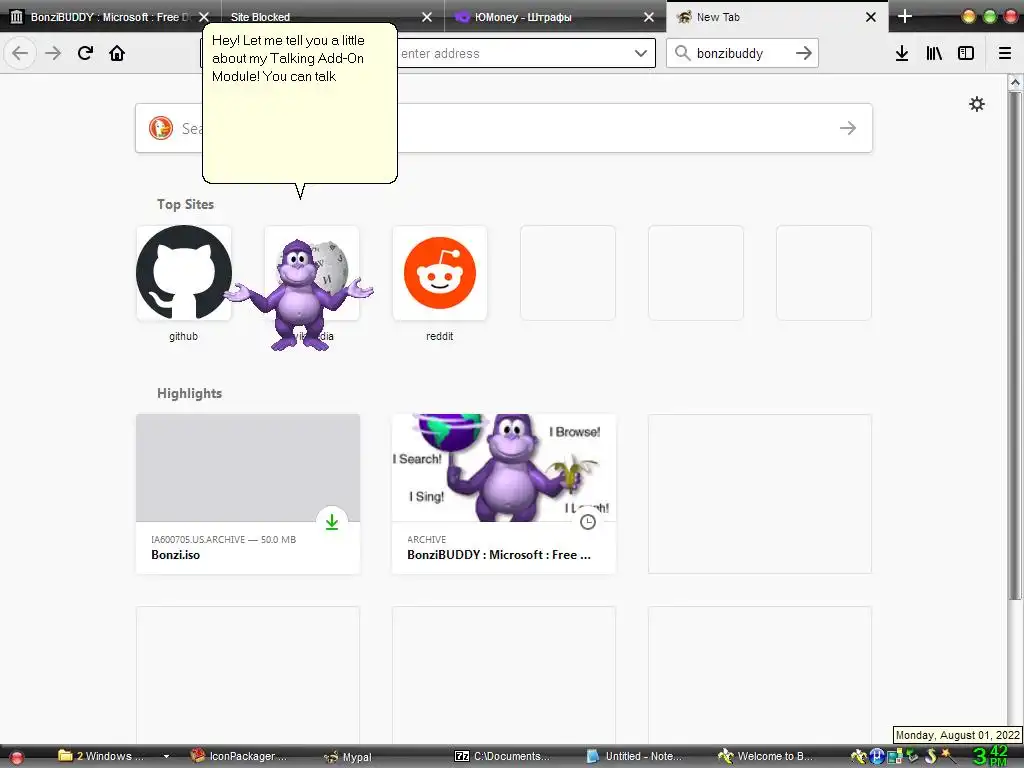1024x768 pixels.
Task: Click the taskbar clock showing 3:42 PM
Action: (x=991, y=756)
